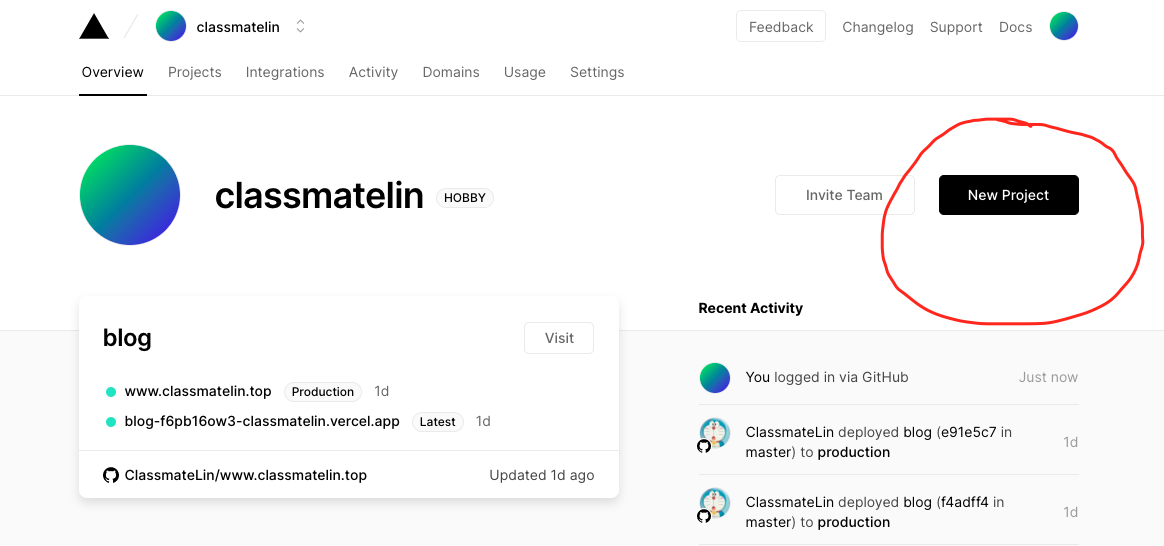
Task: Open the Docs link
Action: click(1016, 27)
